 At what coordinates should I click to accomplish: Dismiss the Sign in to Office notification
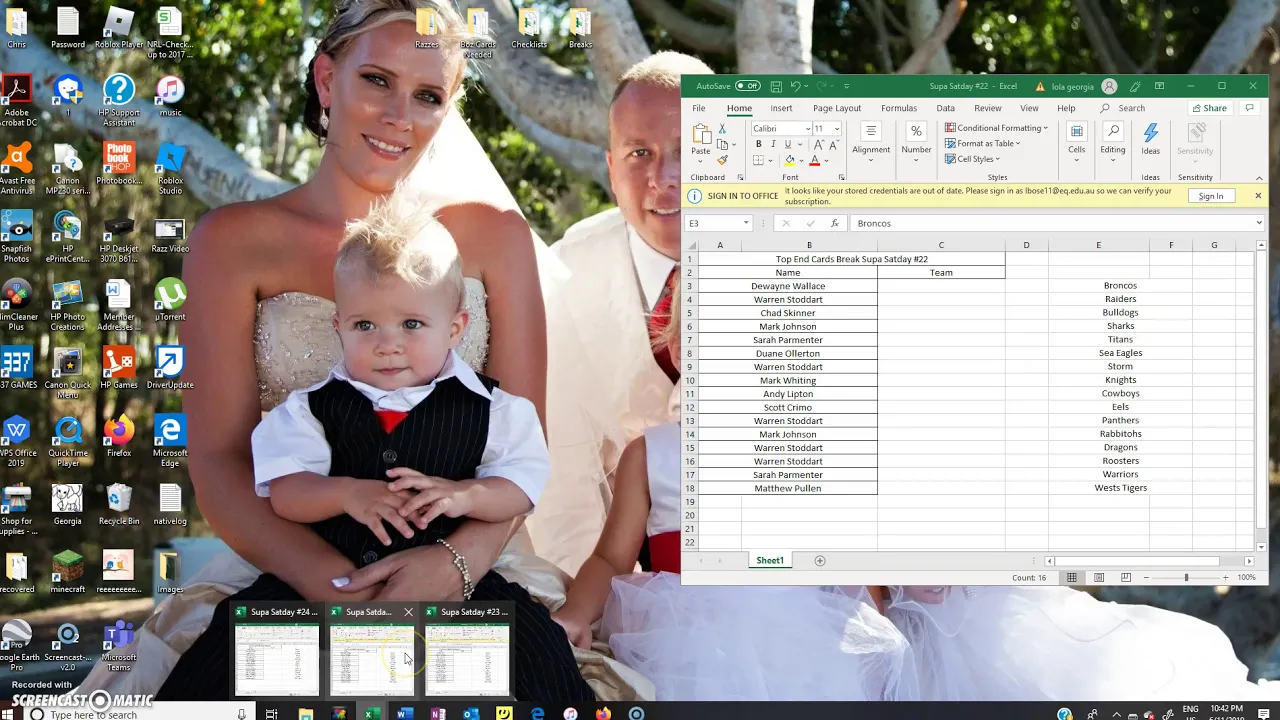[1258, 196]
